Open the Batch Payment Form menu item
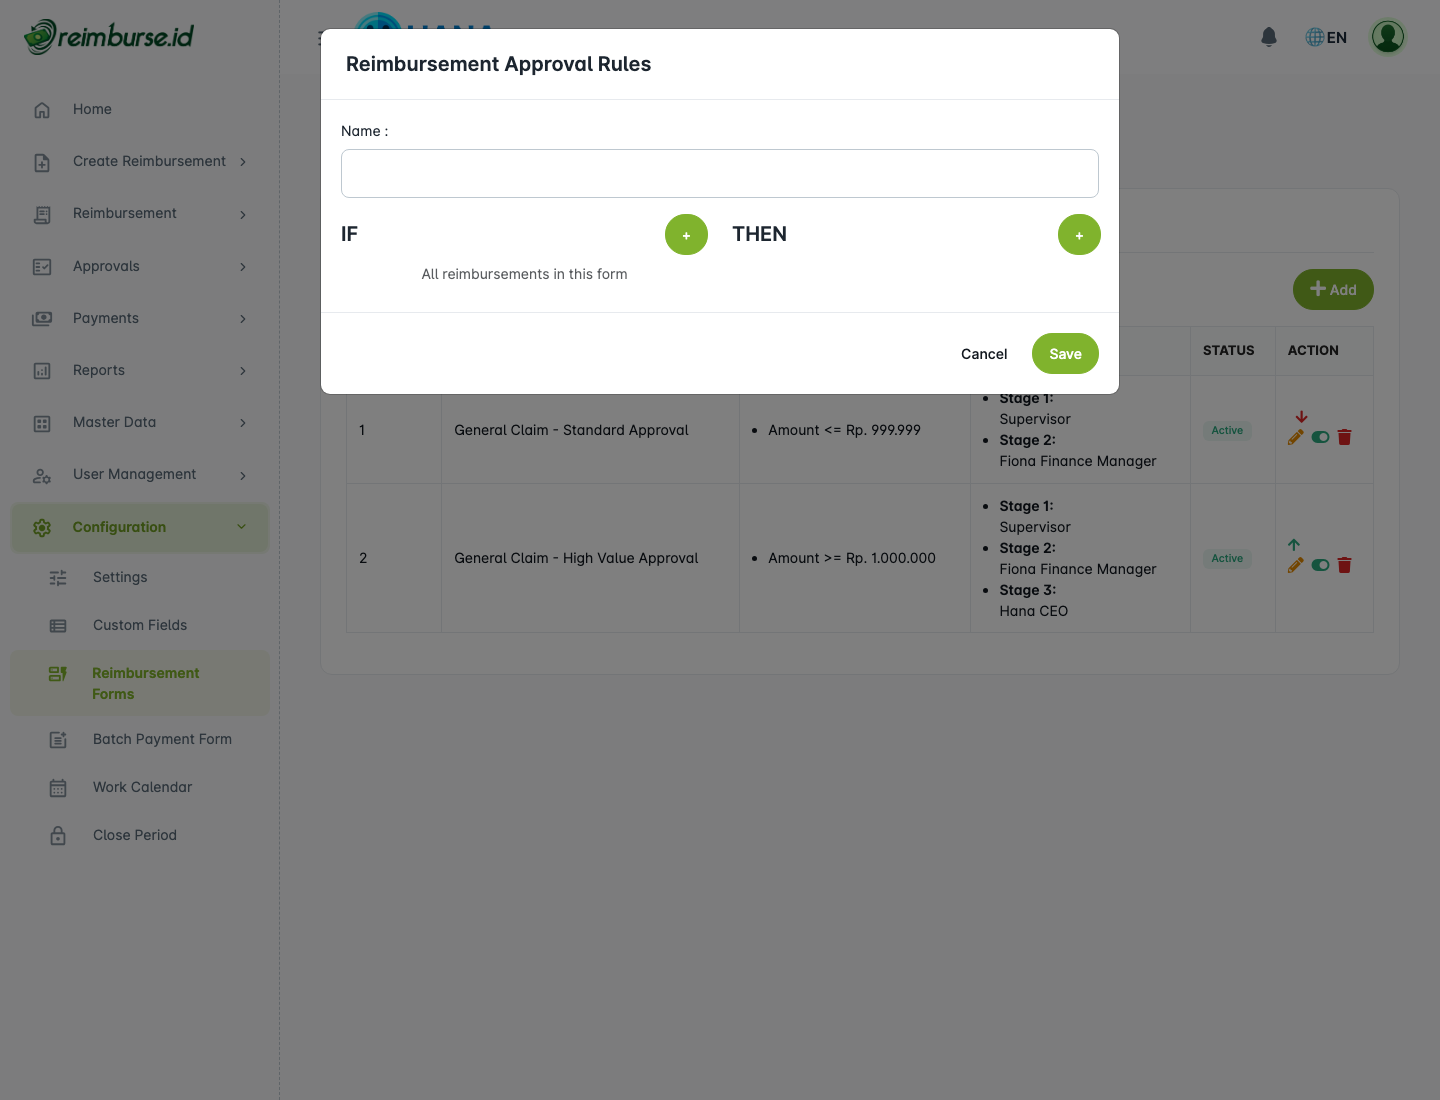This screenshot has height=1100, width=1440. [x=162, y=739]
